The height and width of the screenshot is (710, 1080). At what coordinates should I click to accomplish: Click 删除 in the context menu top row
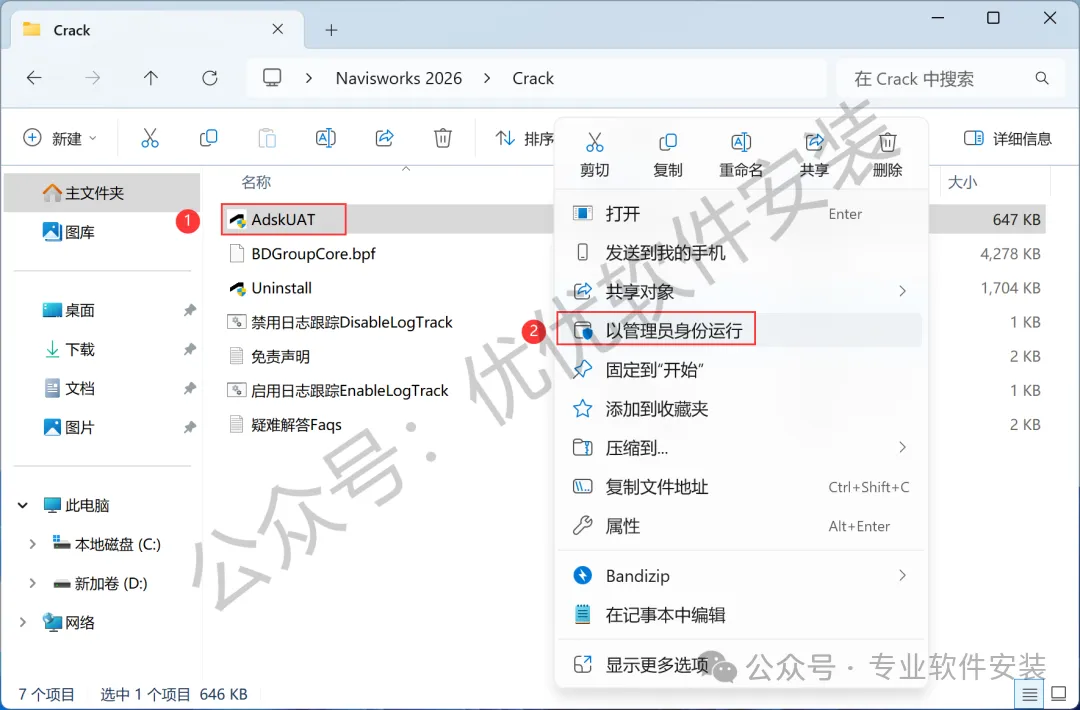coord(887,155)
